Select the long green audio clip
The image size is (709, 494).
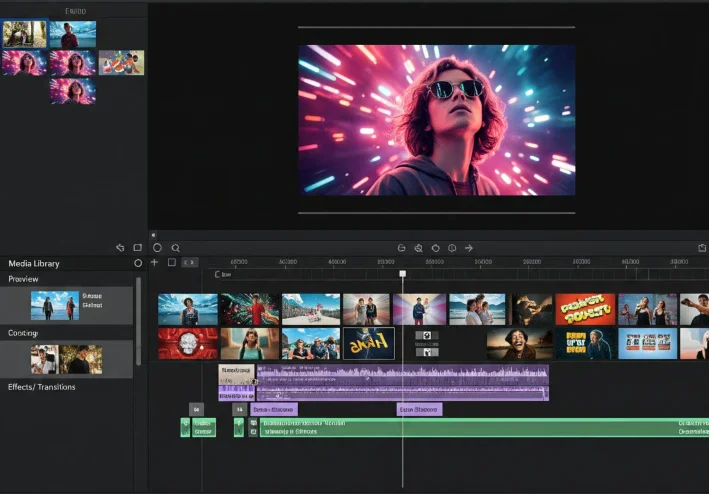(484, 428)
